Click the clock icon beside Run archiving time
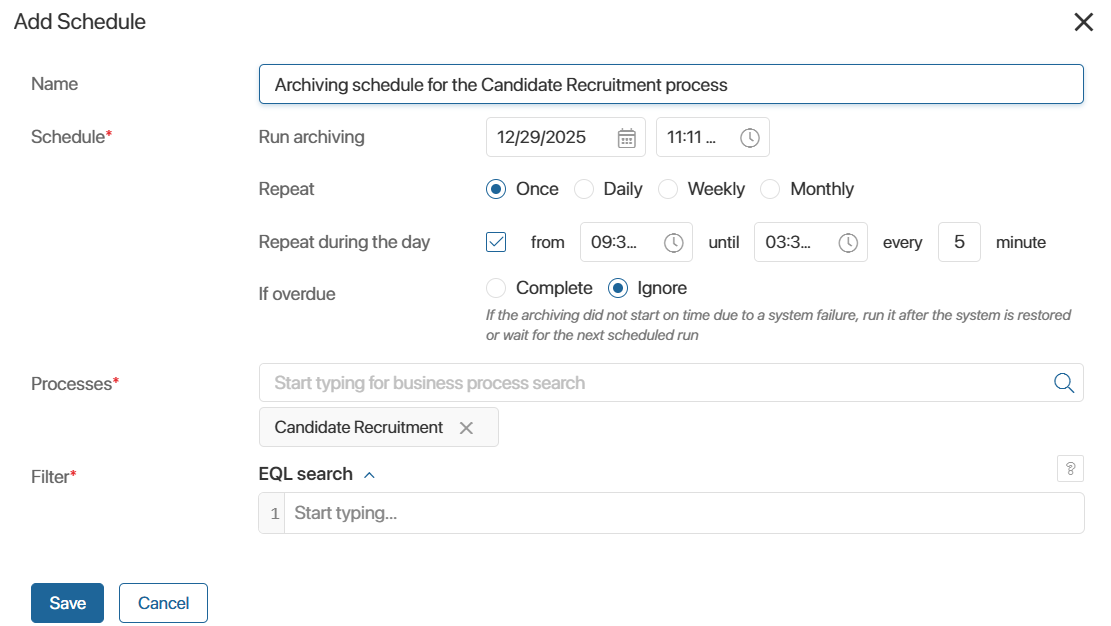The height and width of the screenshot is (626, 1111). [749, 138]
